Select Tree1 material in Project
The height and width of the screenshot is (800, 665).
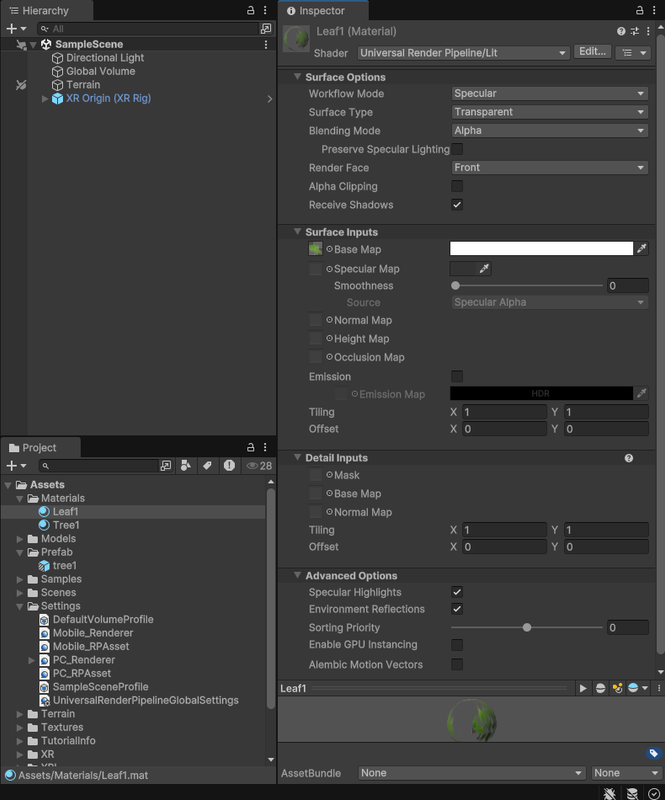tap(66, 525)
